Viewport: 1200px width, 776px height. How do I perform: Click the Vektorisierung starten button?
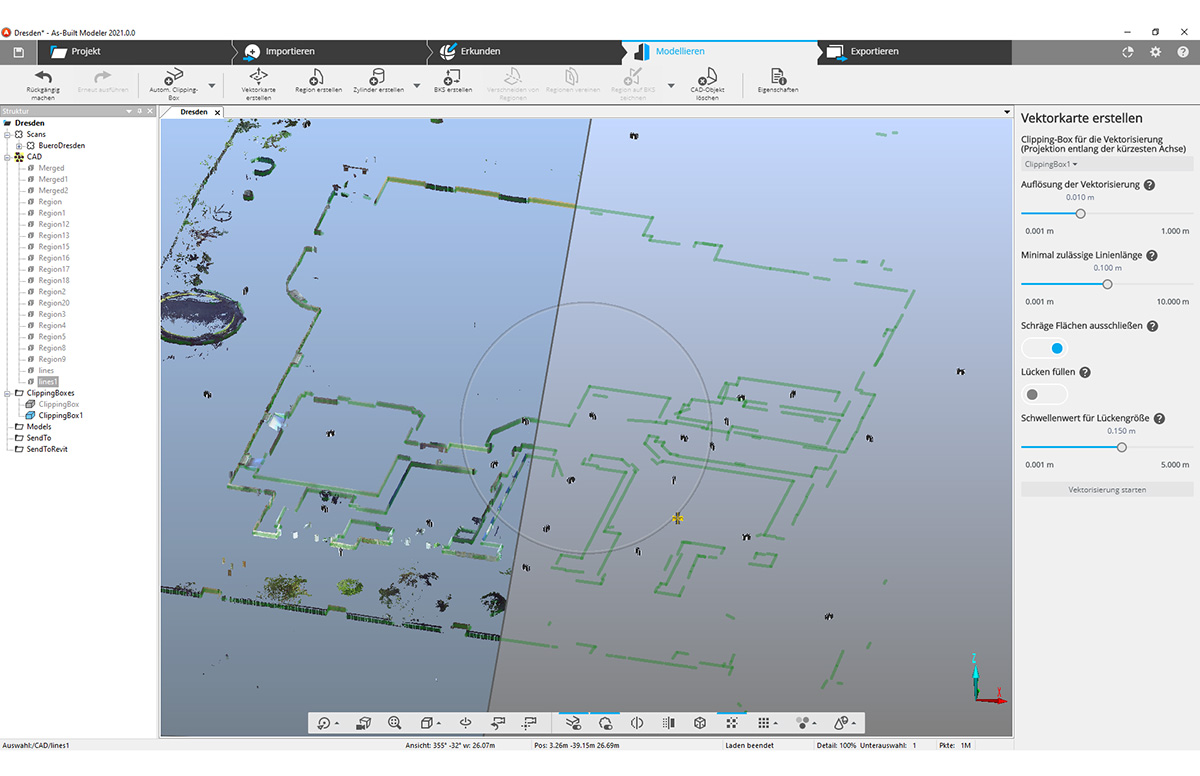(1106, 487)
